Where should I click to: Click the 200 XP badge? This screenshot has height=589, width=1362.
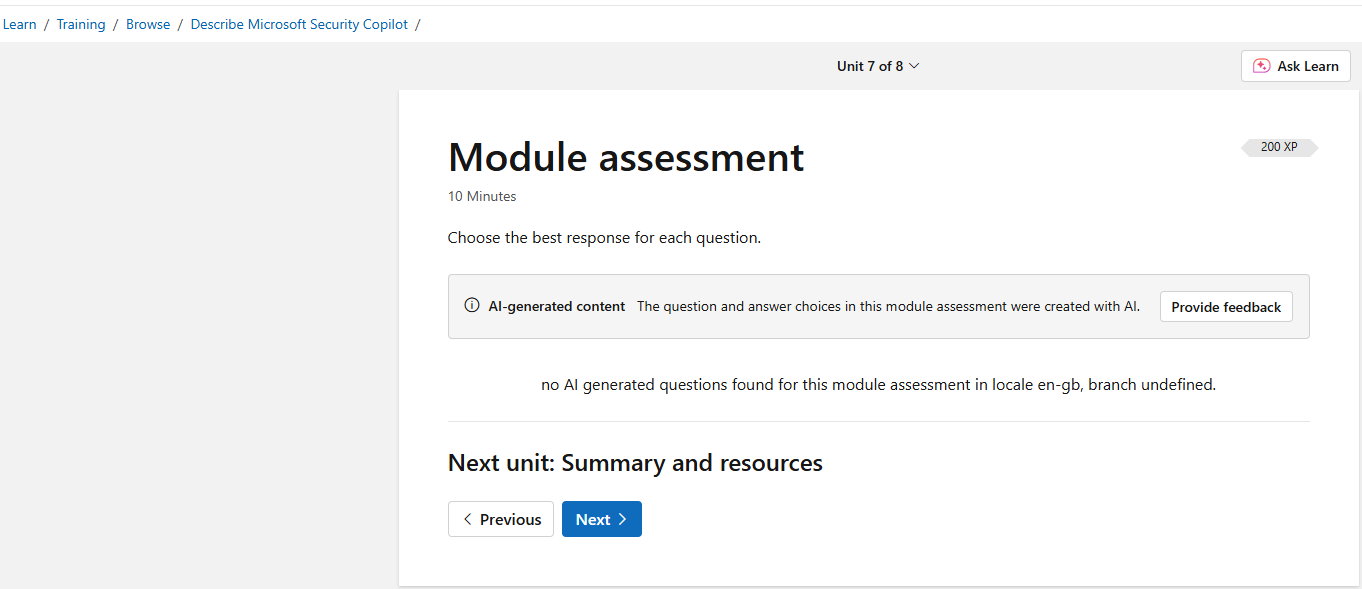pos(1279,147)
